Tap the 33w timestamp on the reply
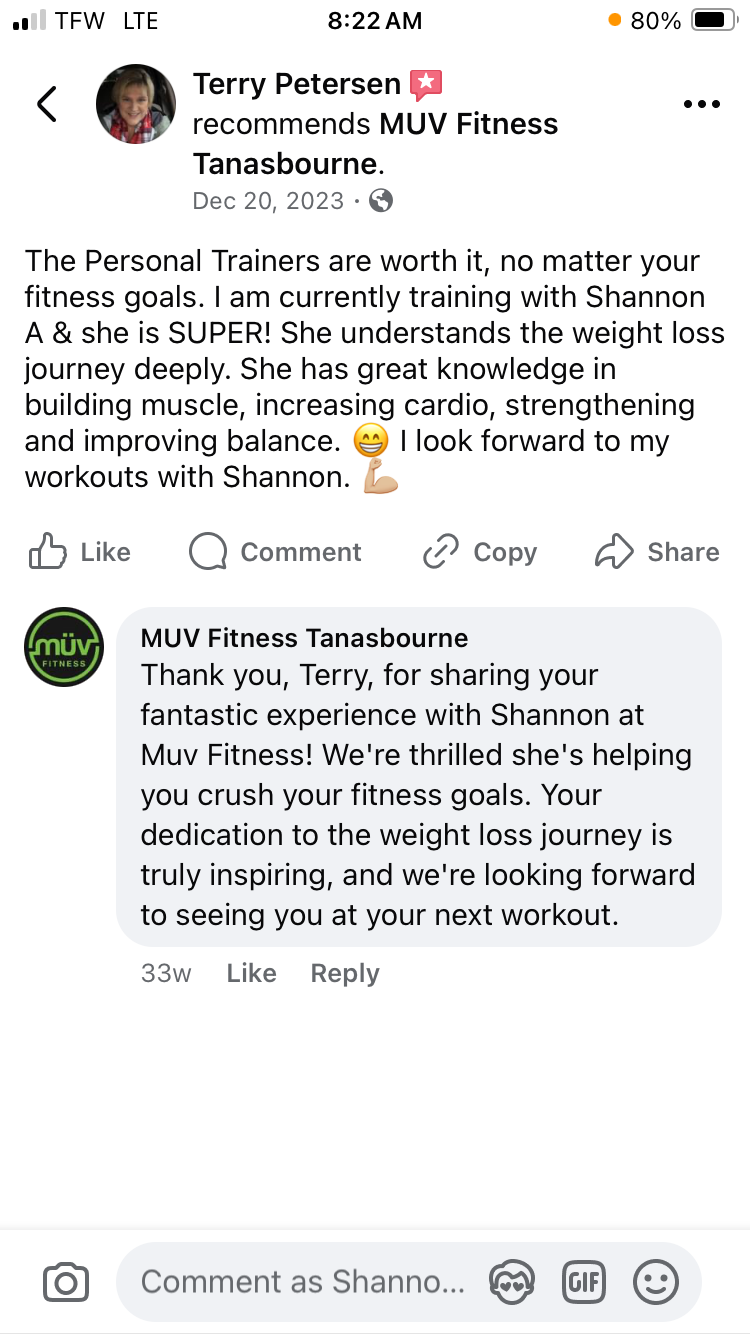The height and width of the screenshot is (1334, 750). (166, 973)
